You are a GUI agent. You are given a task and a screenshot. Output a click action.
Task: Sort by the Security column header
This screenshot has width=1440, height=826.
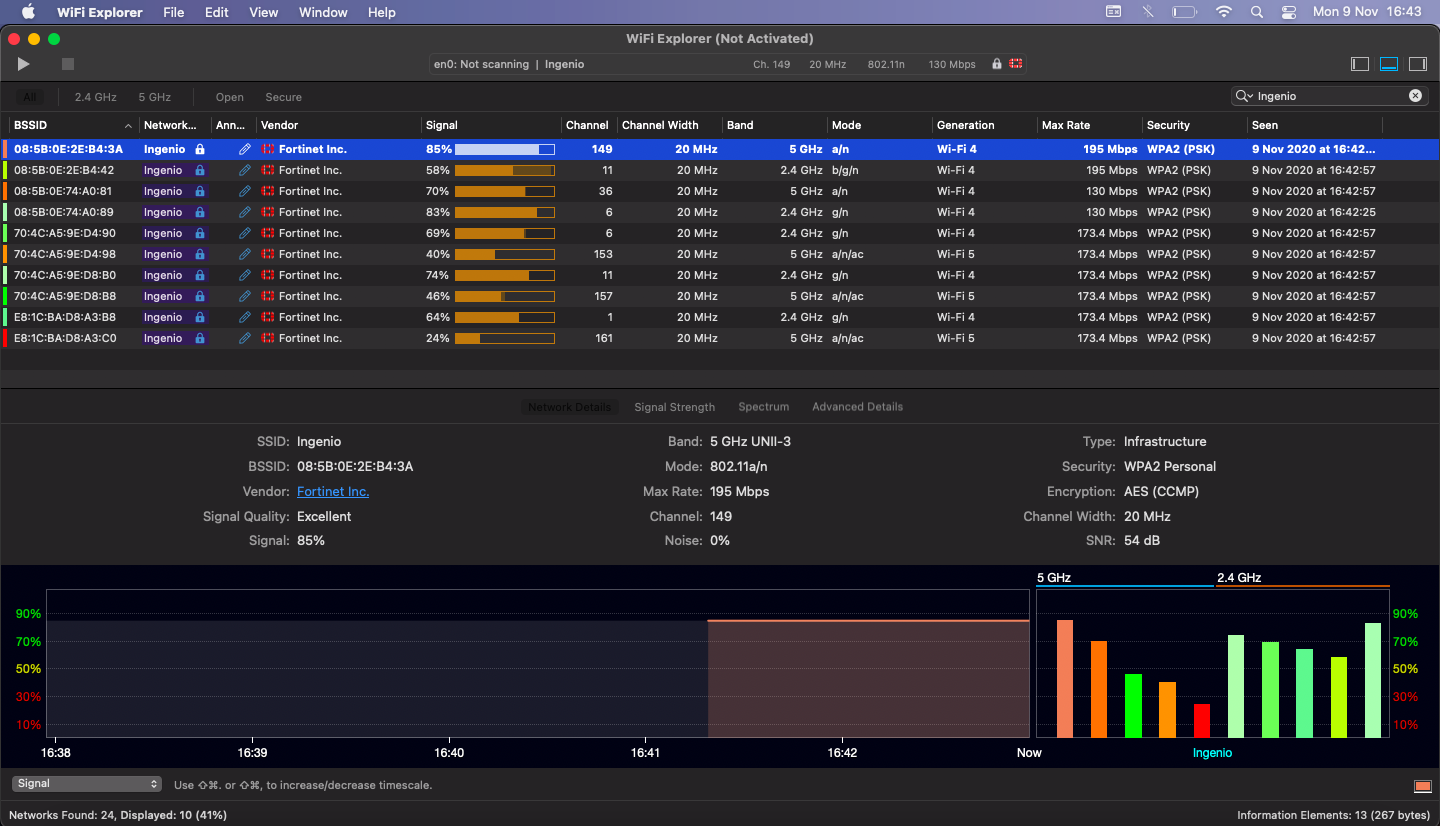pos(1195,125)
